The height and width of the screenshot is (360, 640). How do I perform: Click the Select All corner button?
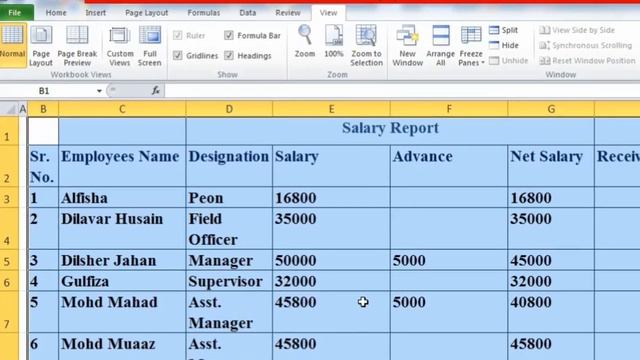pyautogui.click(x=9, y=109)
